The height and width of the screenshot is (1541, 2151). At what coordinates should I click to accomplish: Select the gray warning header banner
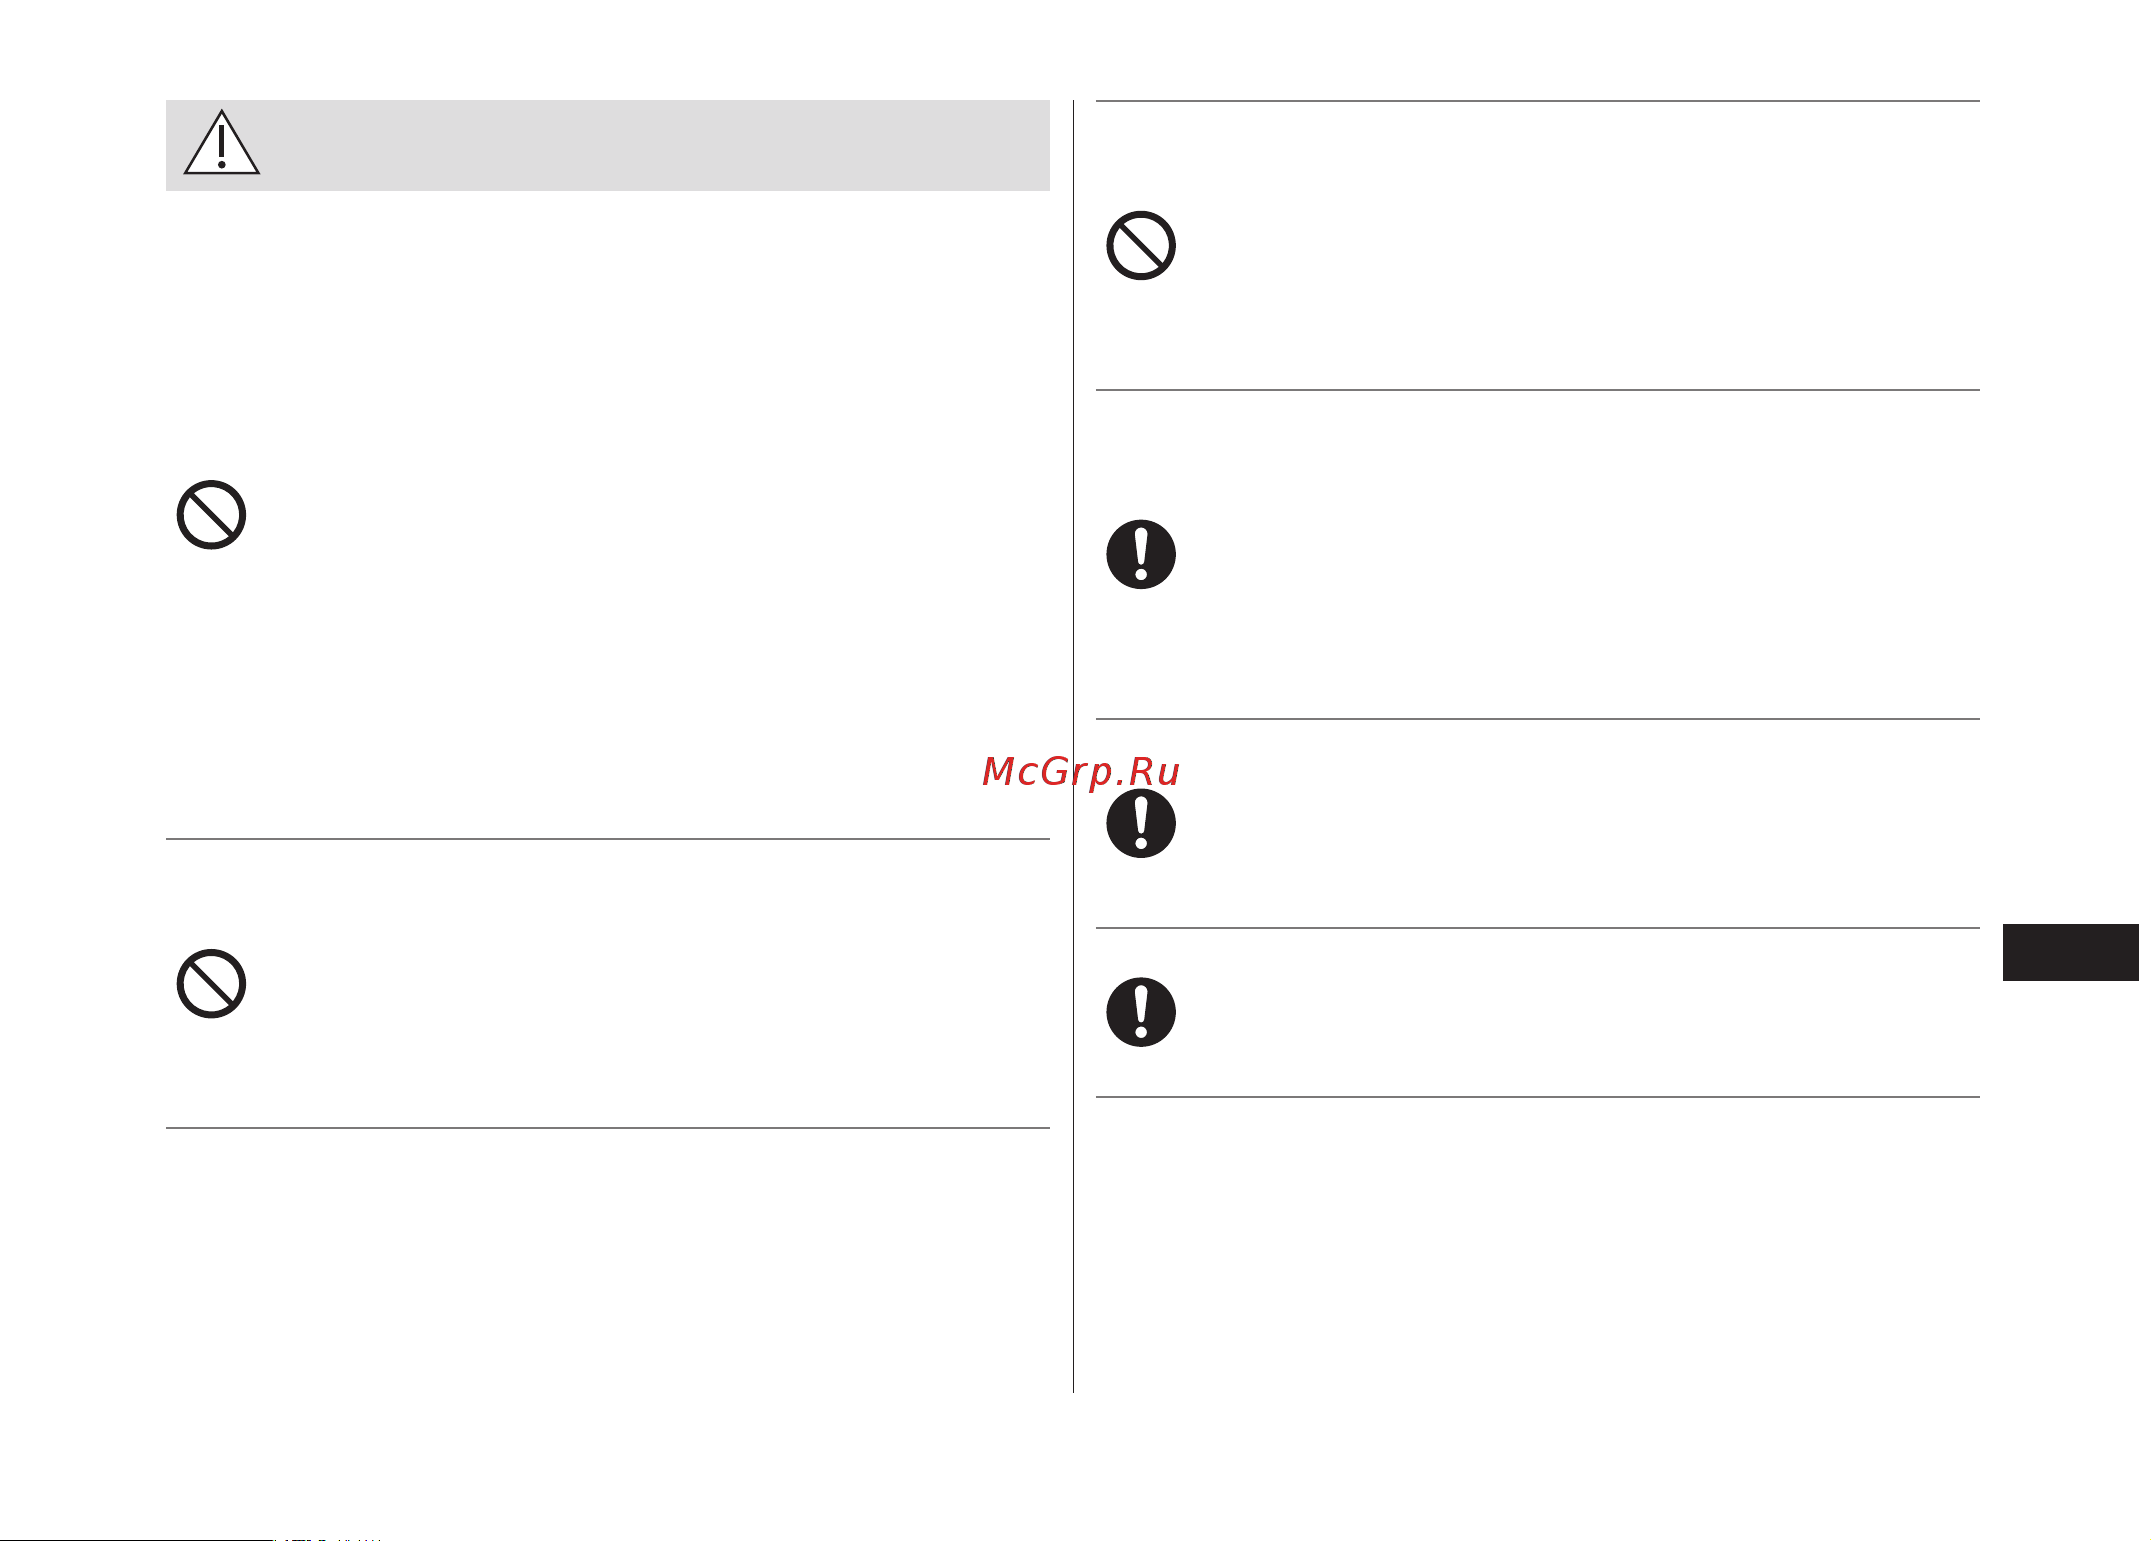pyautogui.click(x=607, y=145)
